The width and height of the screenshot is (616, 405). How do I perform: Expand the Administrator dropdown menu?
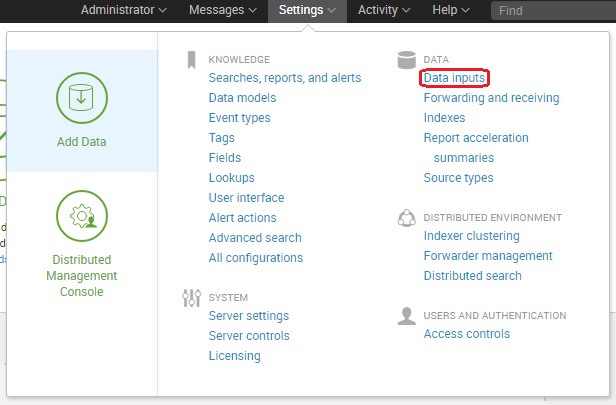point(124,10)
